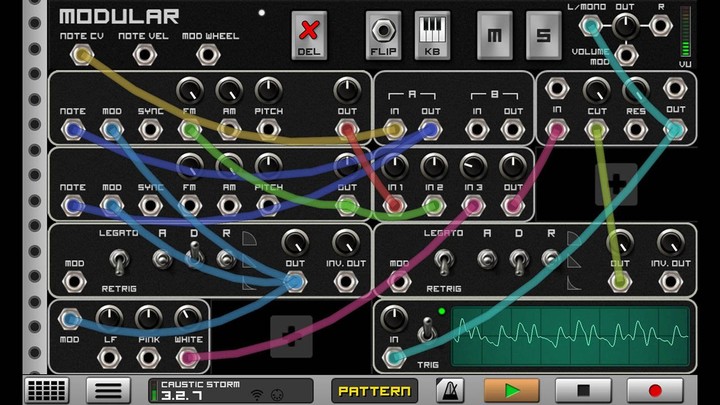
Task: Click noise WHITE output jack
Action: (188, 358)
